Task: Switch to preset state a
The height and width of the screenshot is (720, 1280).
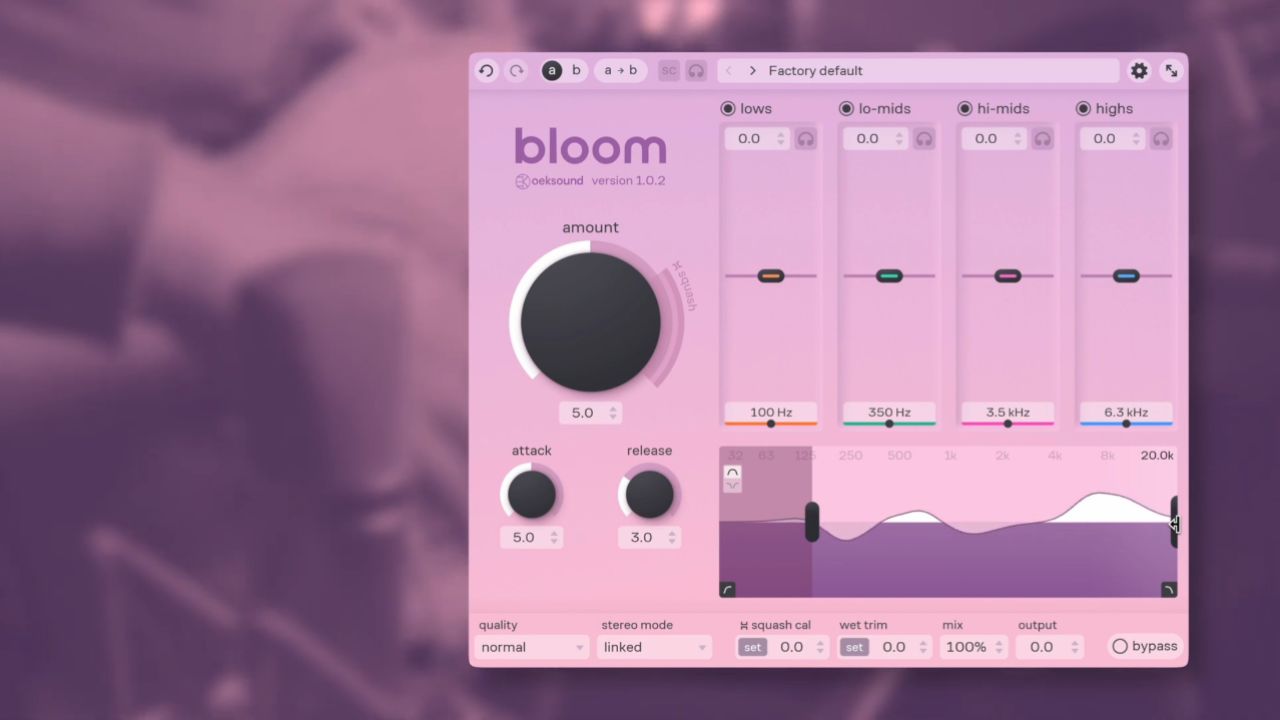Action: tap(551, 70)
